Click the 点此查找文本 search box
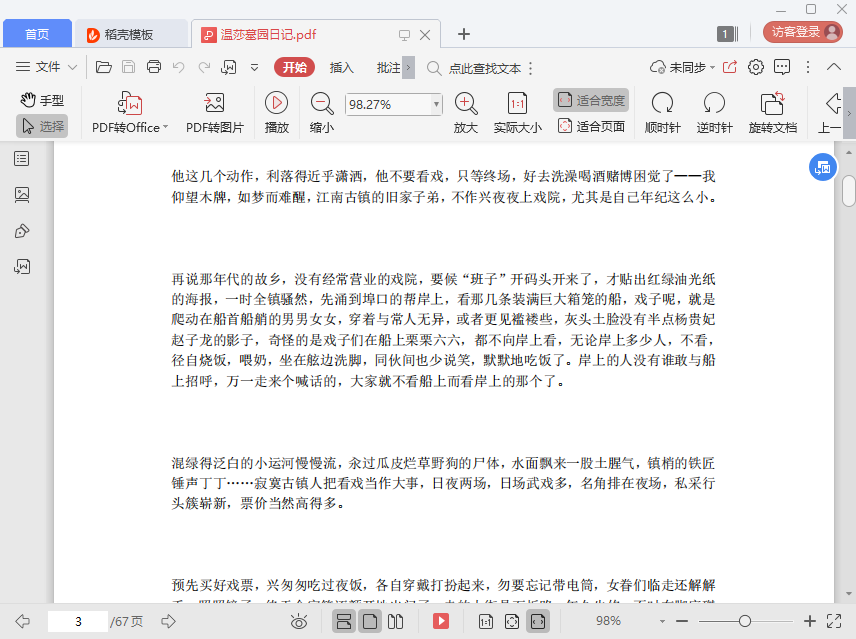Screen dimensions: 856x639 (485, 68)
